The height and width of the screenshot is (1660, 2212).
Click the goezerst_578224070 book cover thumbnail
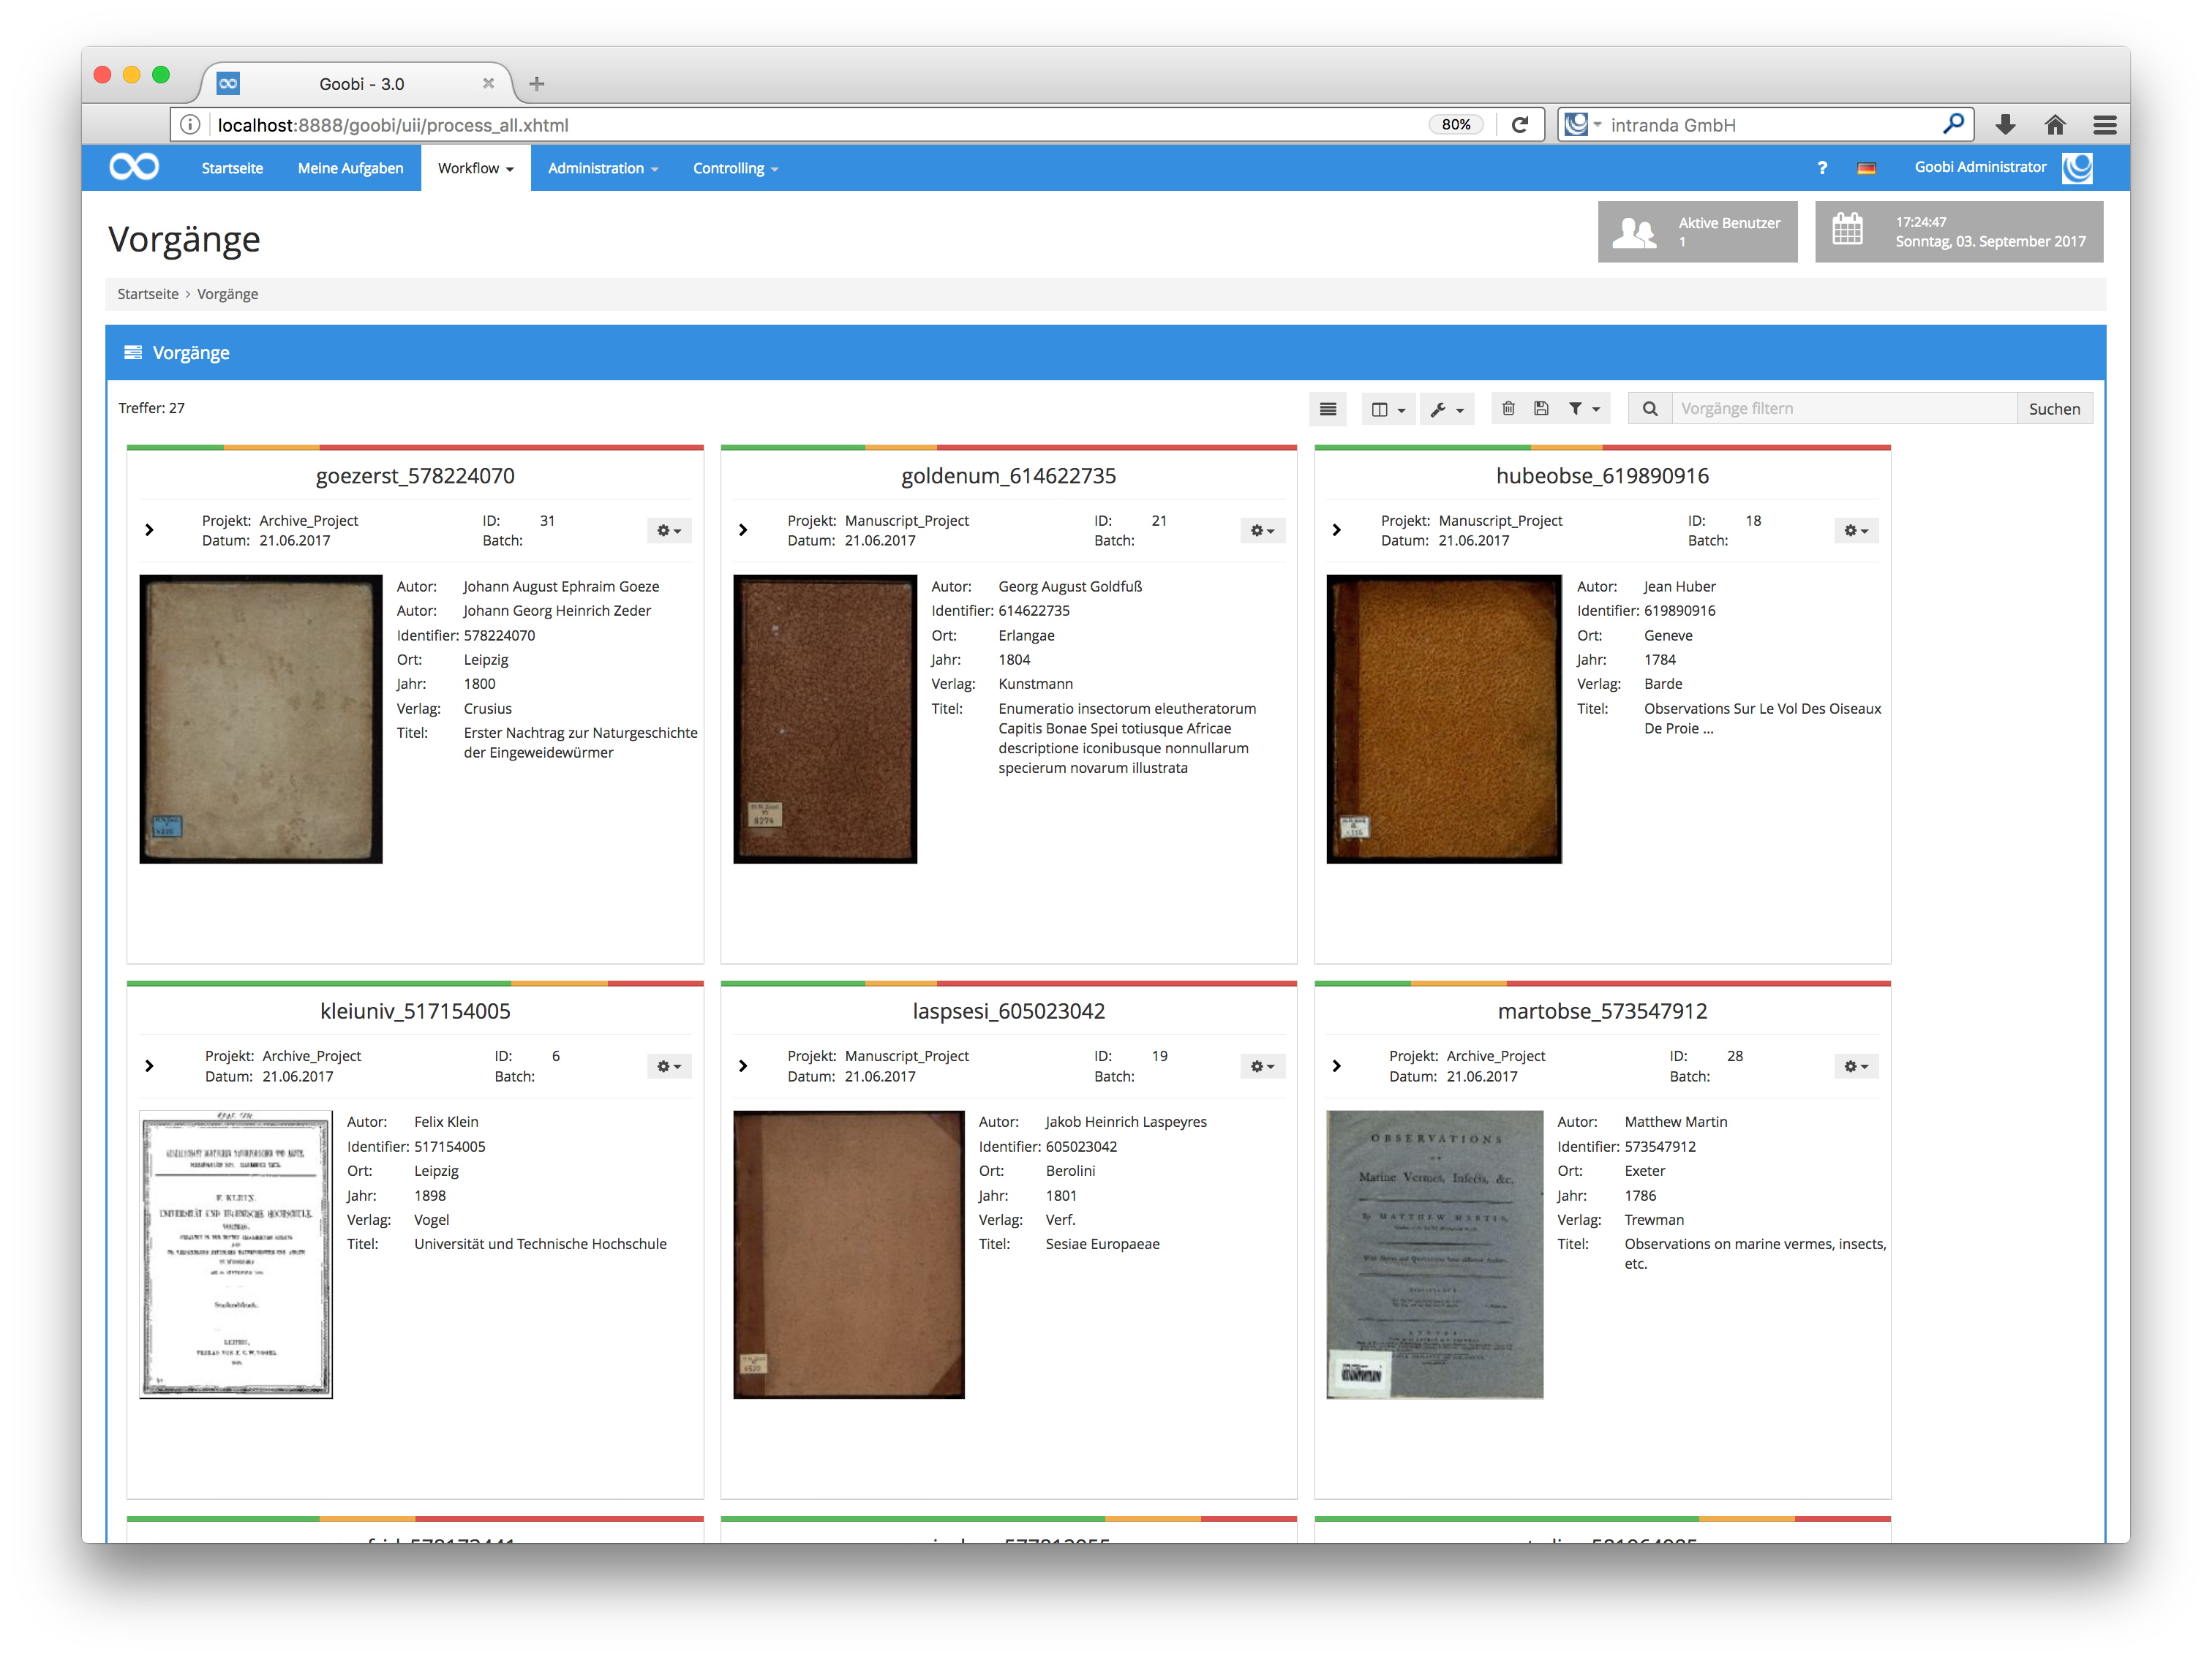[261, 719]
